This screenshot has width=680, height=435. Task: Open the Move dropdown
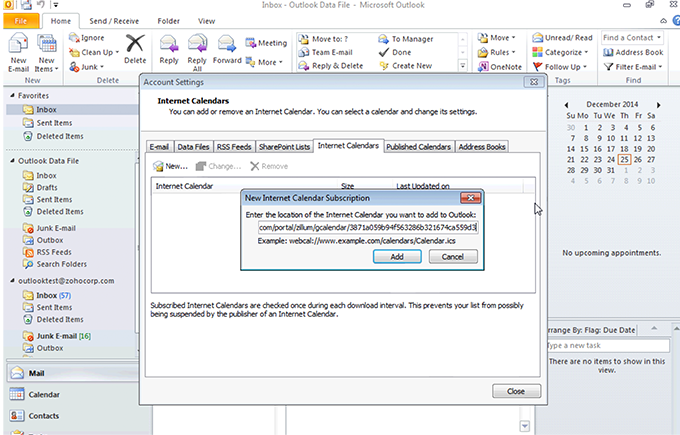click(x=497, y=38)
